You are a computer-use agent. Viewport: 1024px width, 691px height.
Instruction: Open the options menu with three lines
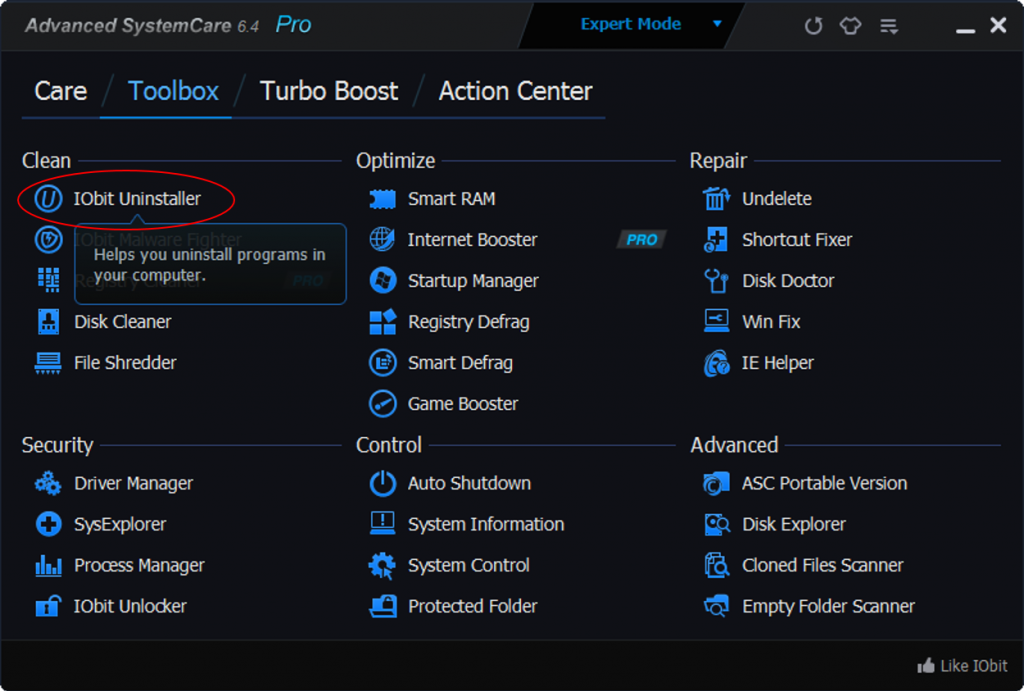pyautogui.click(x=889, y=26)
